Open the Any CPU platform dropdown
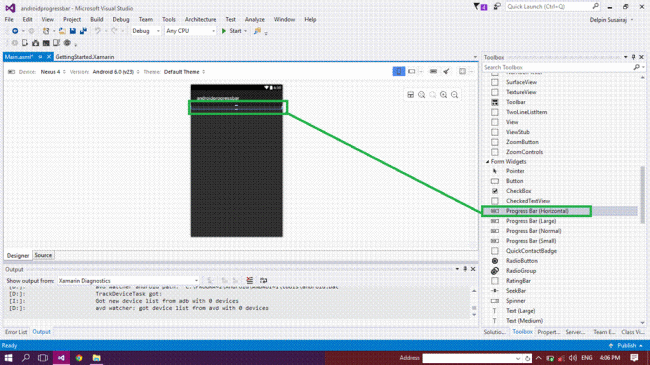The image size is (650, 365). (x=191, y=31)
